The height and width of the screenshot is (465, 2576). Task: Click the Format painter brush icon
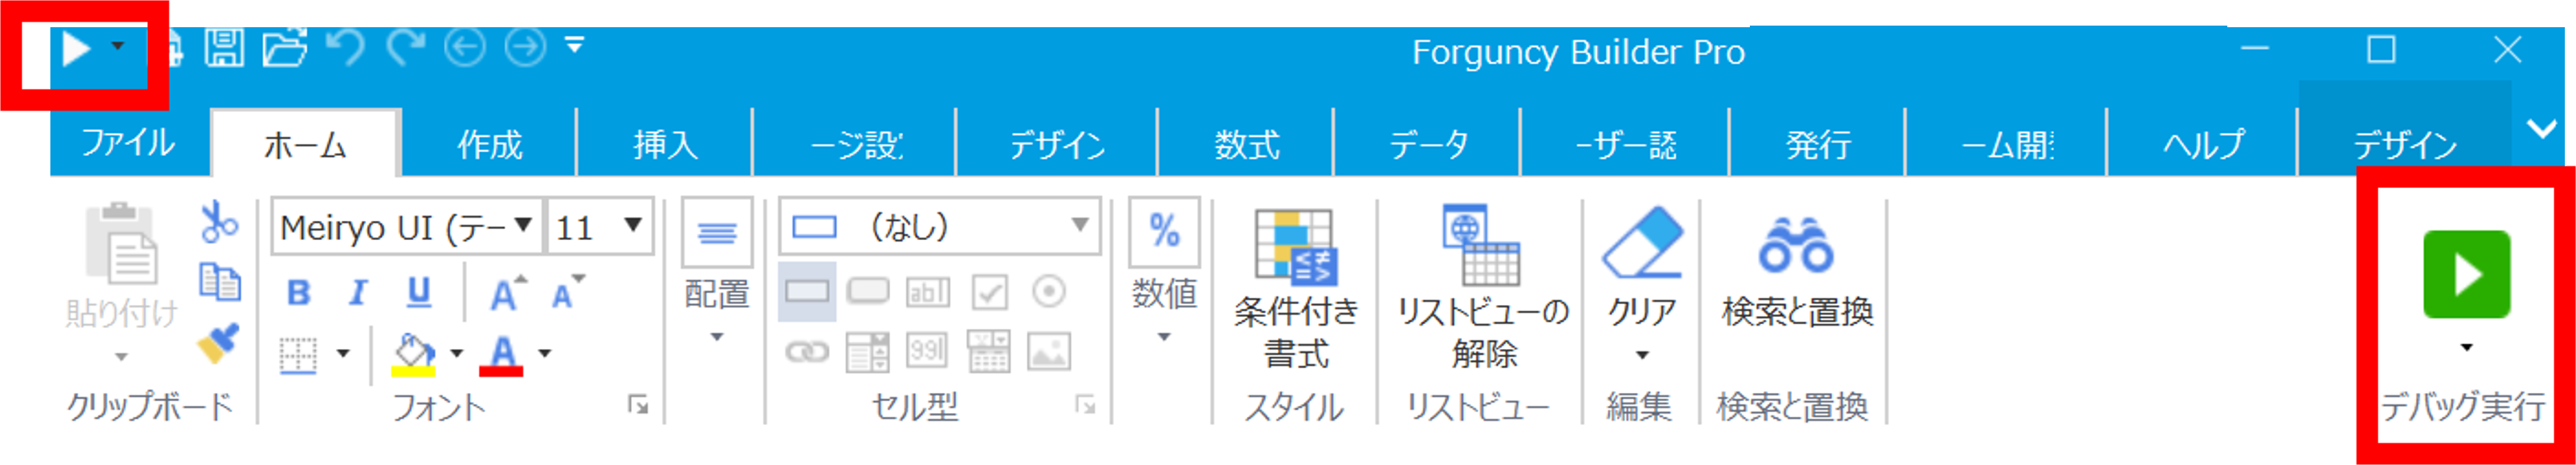coord(218,343)
